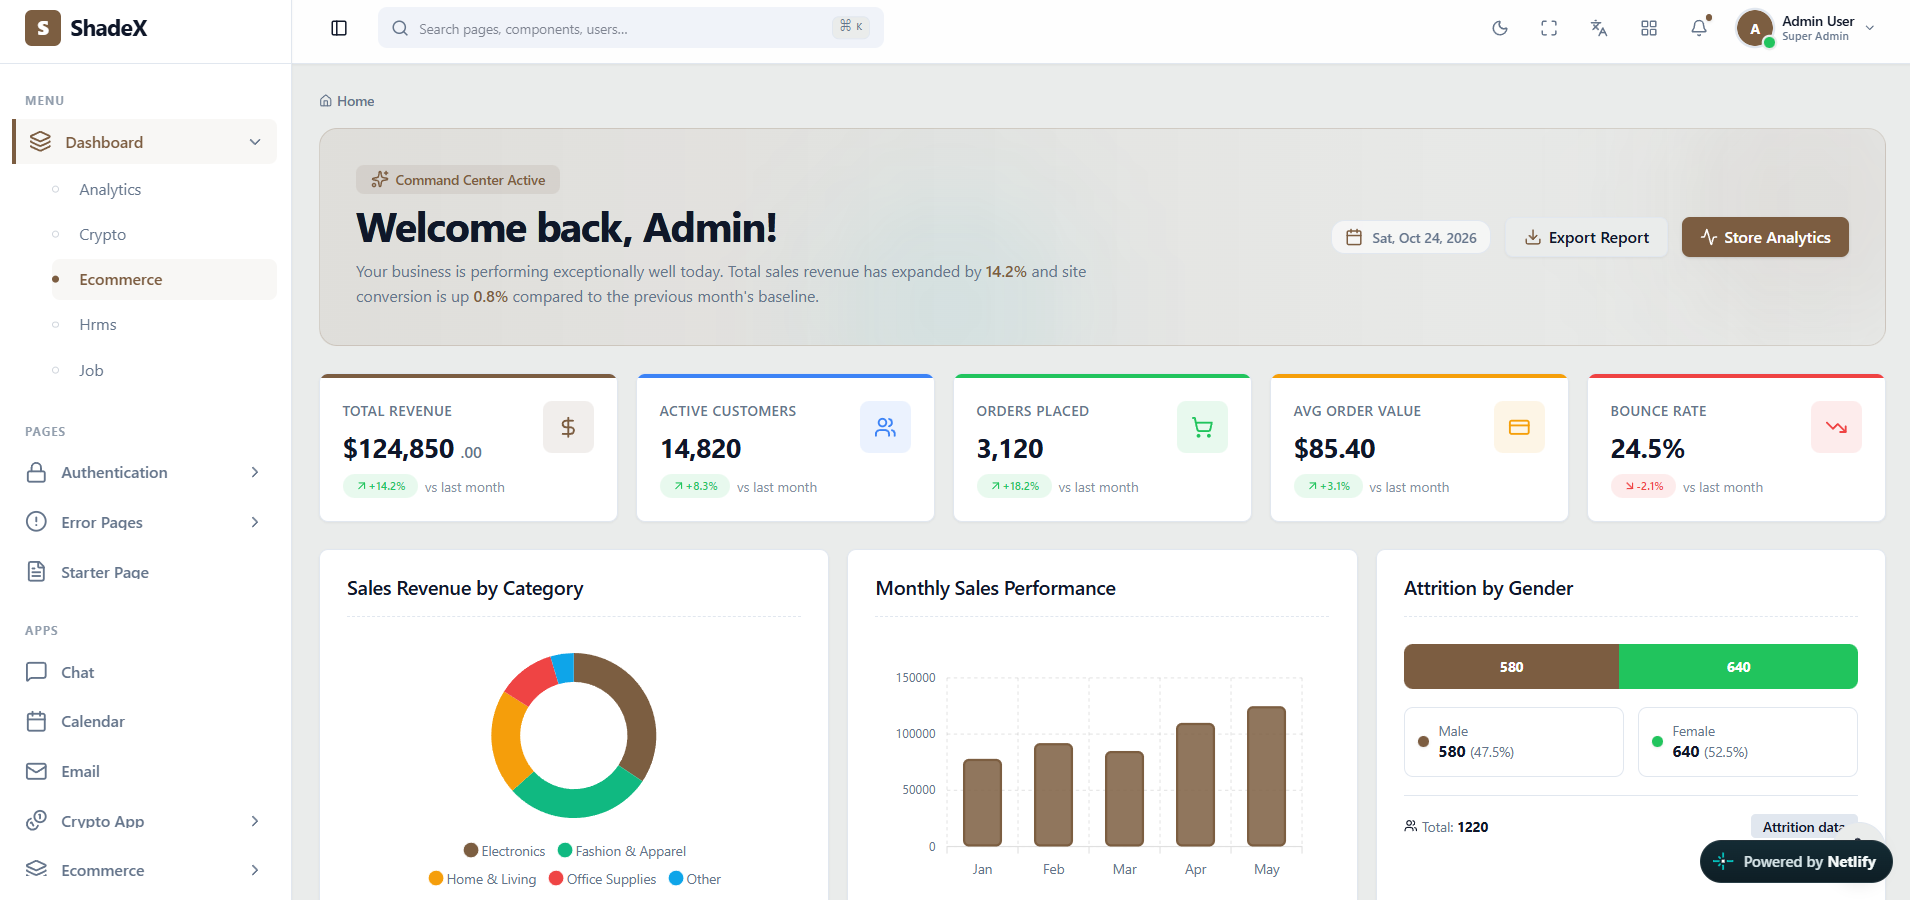Viewport: 1910px width, 900px height.
Task: Toggle Office Supplies legend entry
Action: pyautogui.click(x=603, y=879)
